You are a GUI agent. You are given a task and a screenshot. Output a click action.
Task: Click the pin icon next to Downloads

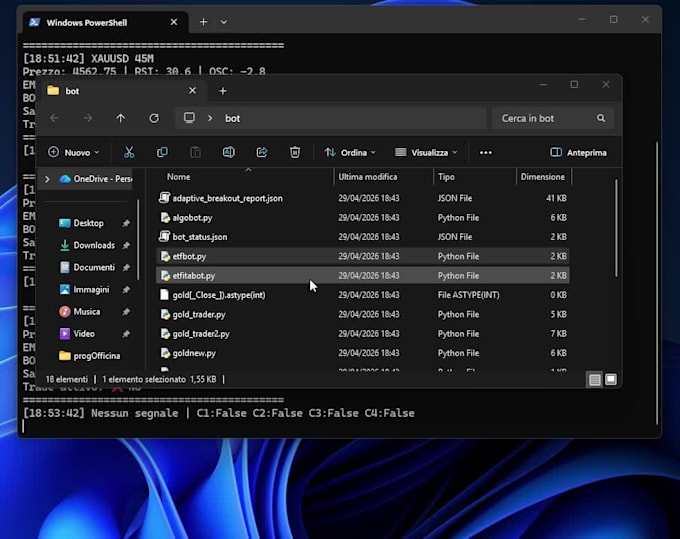(x=126, y=245)
